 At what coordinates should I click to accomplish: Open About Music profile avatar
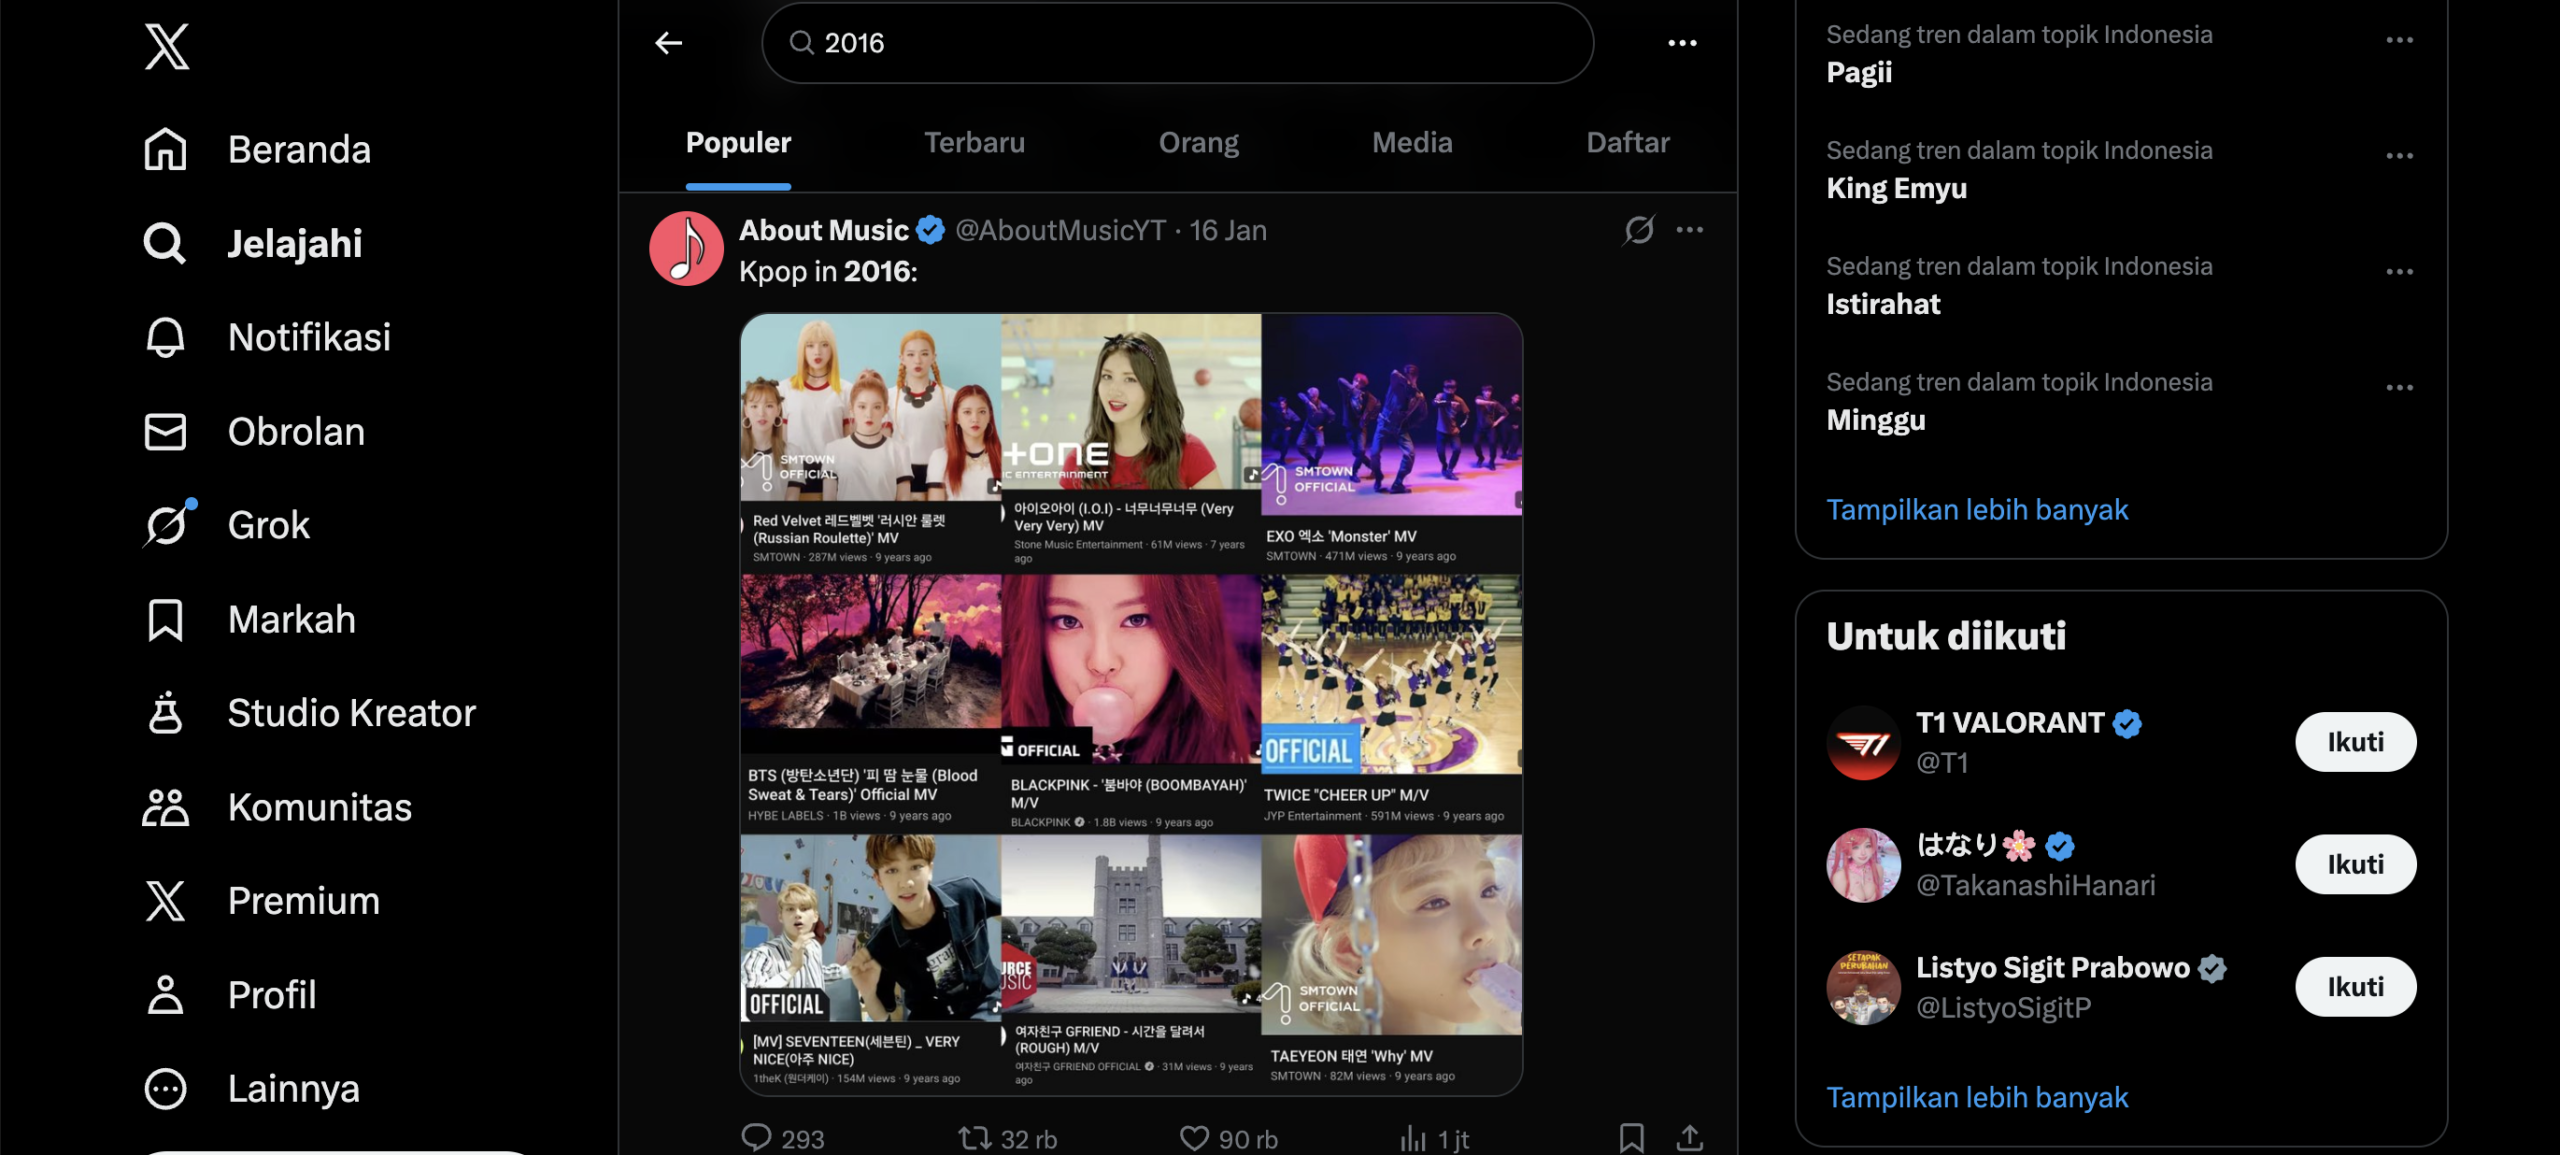click(686, 249)
